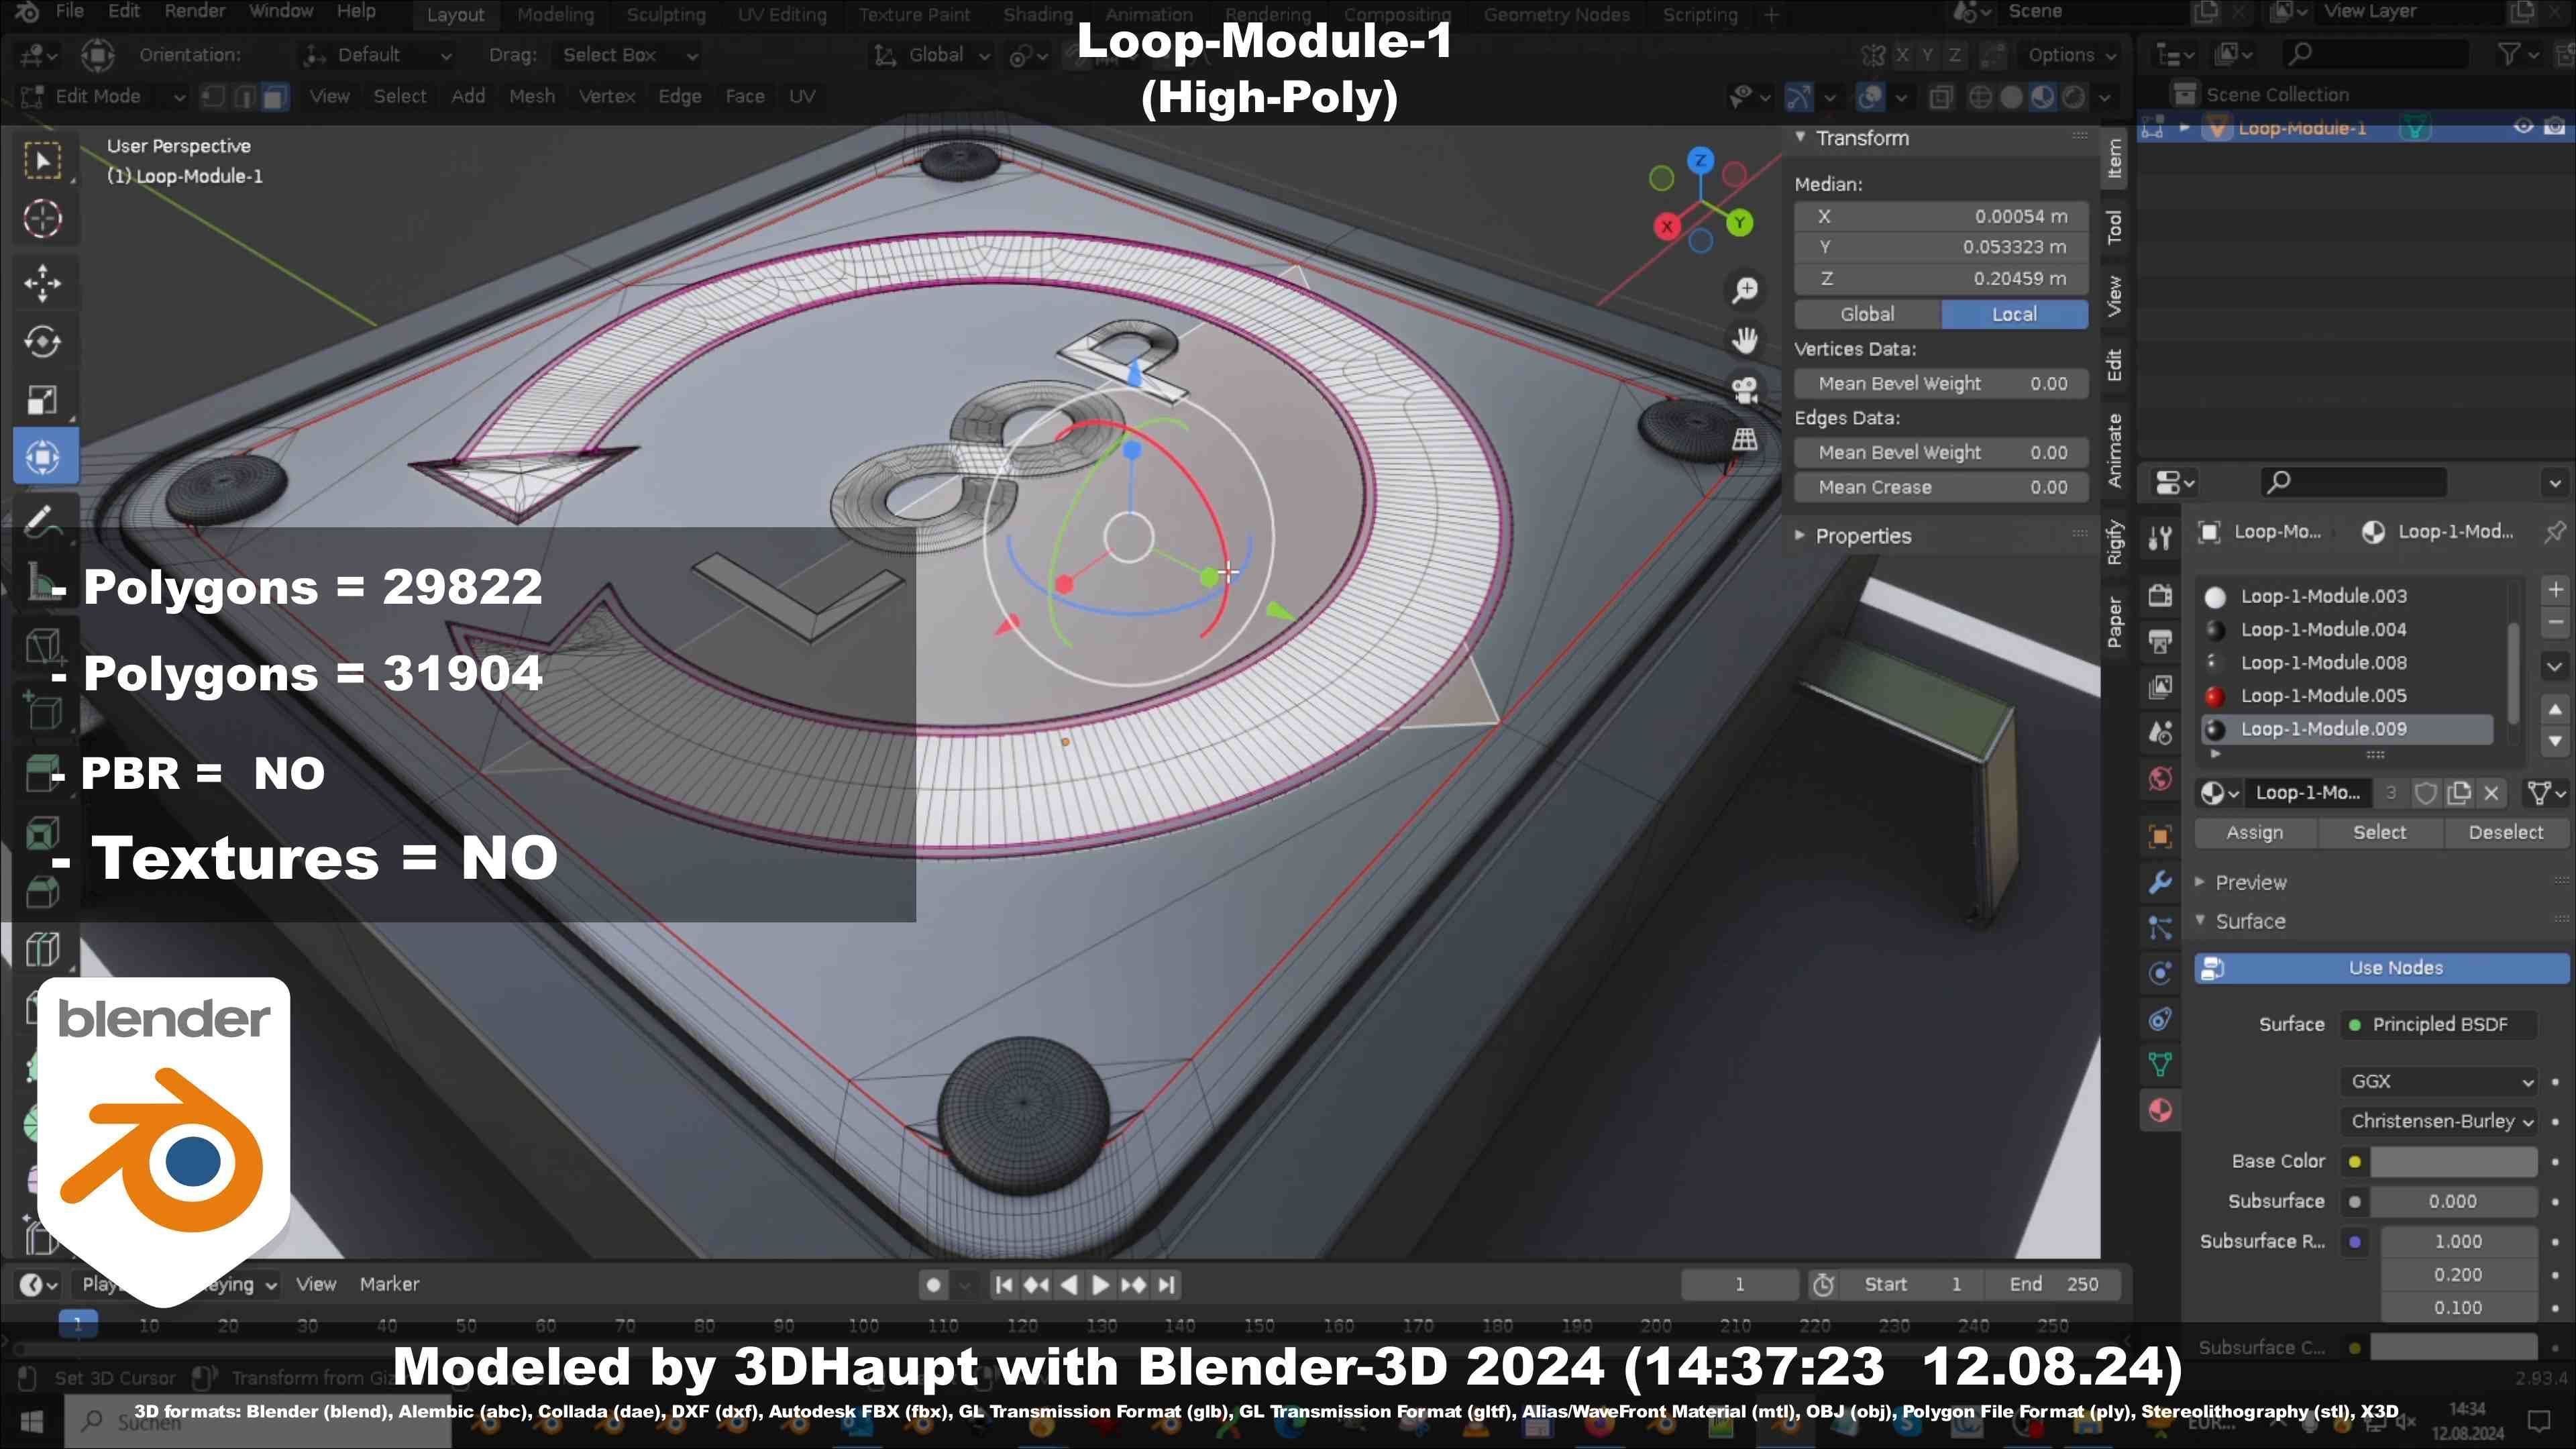Open the Global transform orientation dropdown
The width and height of the screenshot is (2576, 1449).
click(x=932, y=55)
